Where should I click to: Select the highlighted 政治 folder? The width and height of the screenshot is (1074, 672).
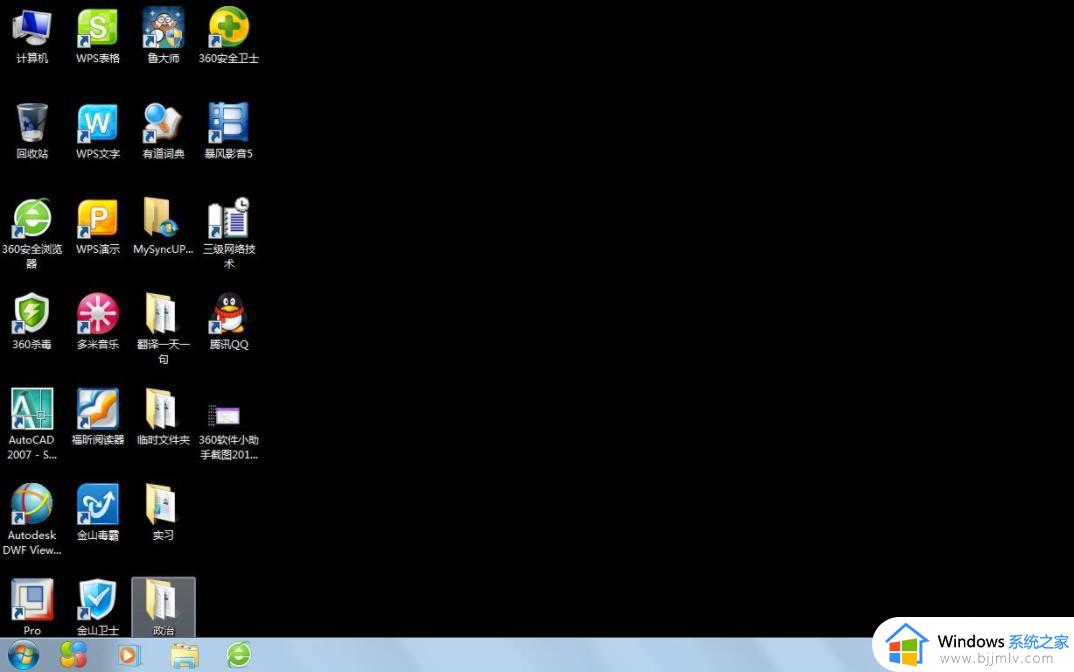[x=163, y=607]
